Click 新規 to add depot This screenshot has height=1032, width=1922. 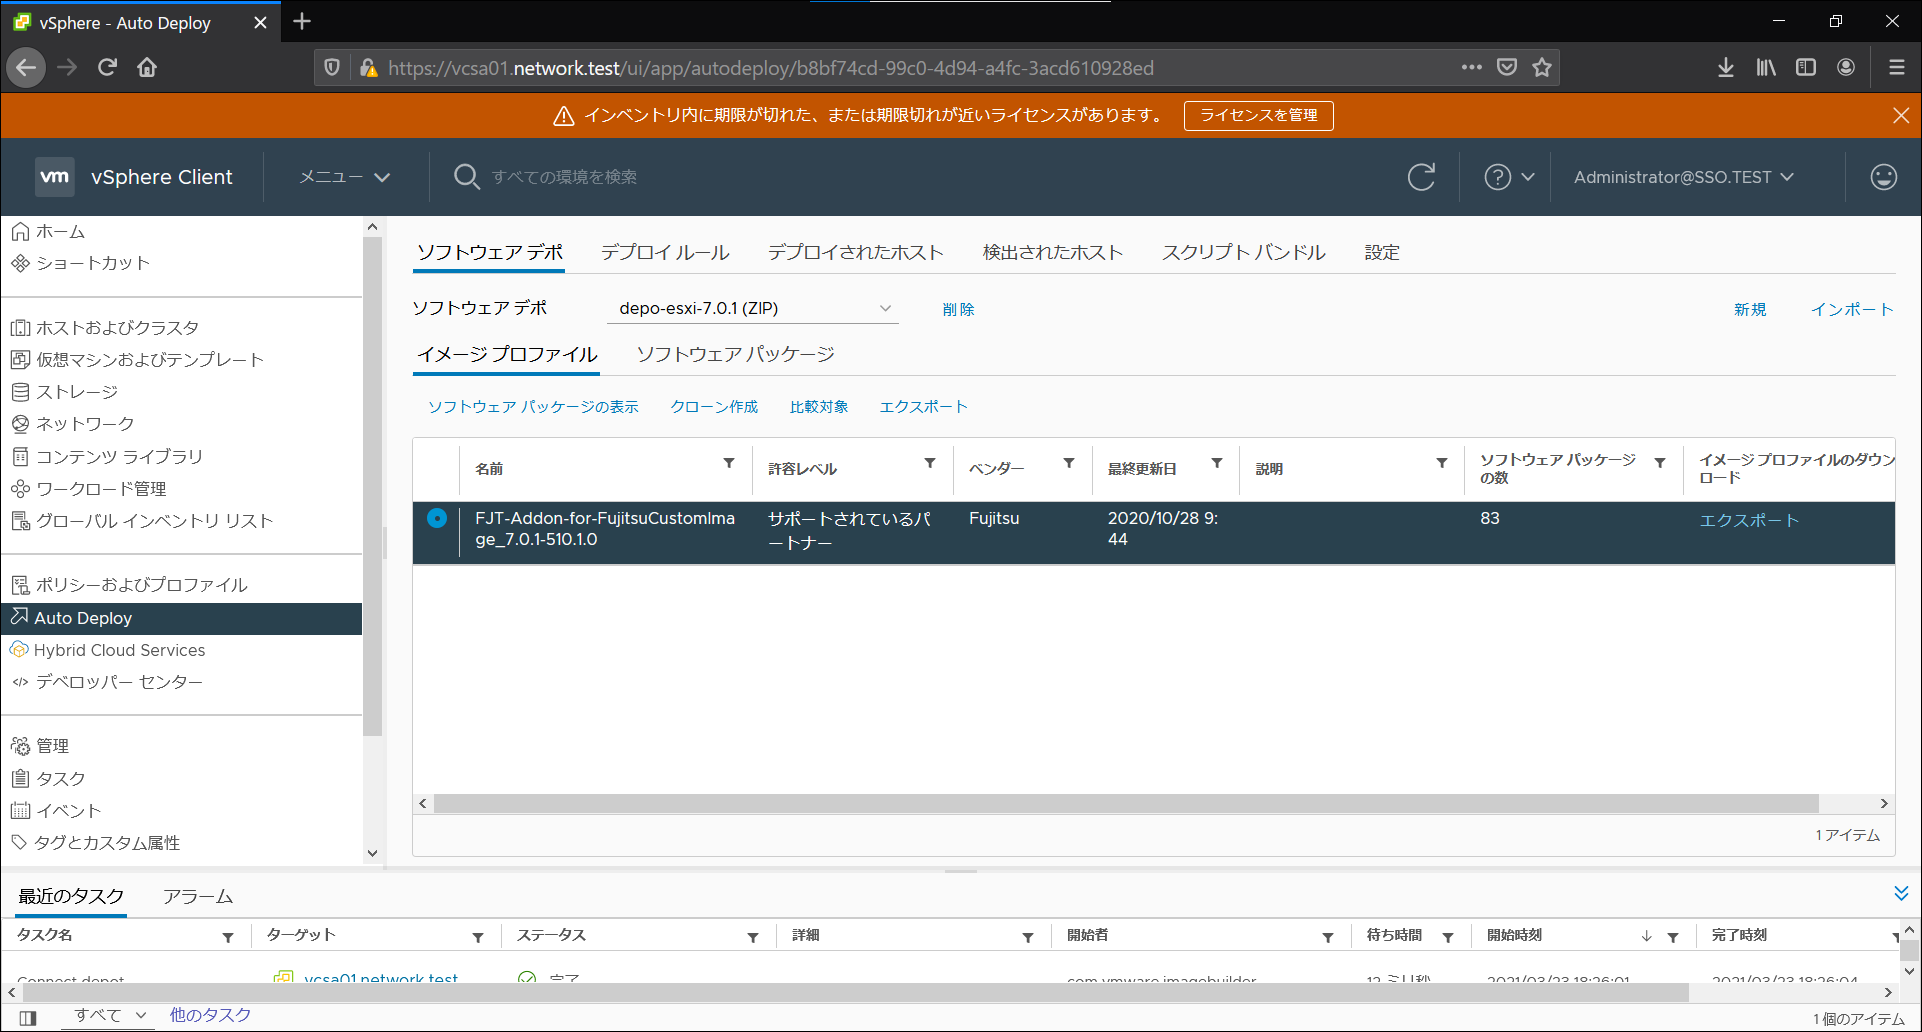coord(1750,310)
